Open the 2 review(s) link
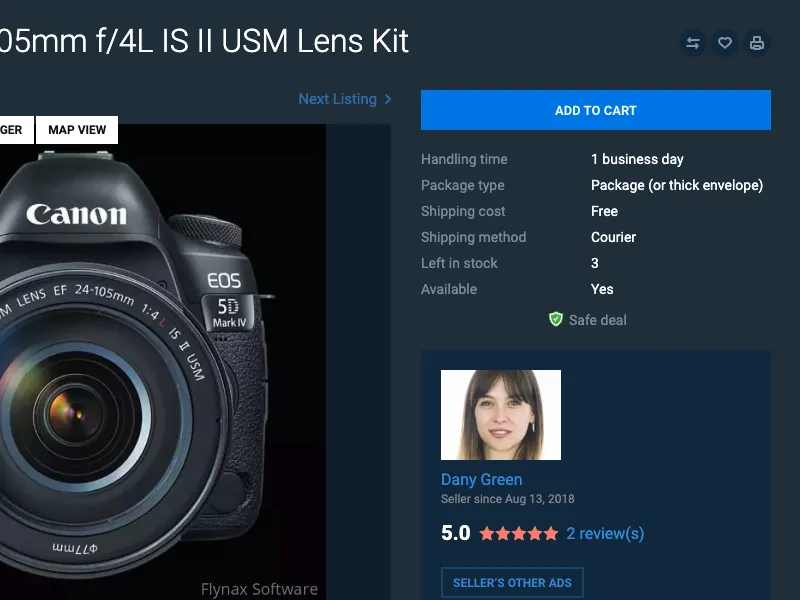800x600 pixels. coord(605,533)
